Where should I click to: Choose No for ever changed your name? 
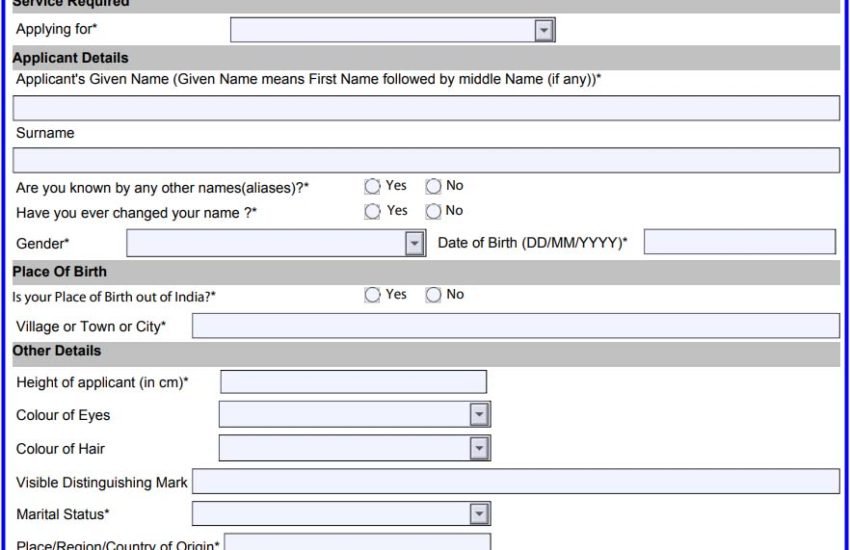[x=433, y=211]
